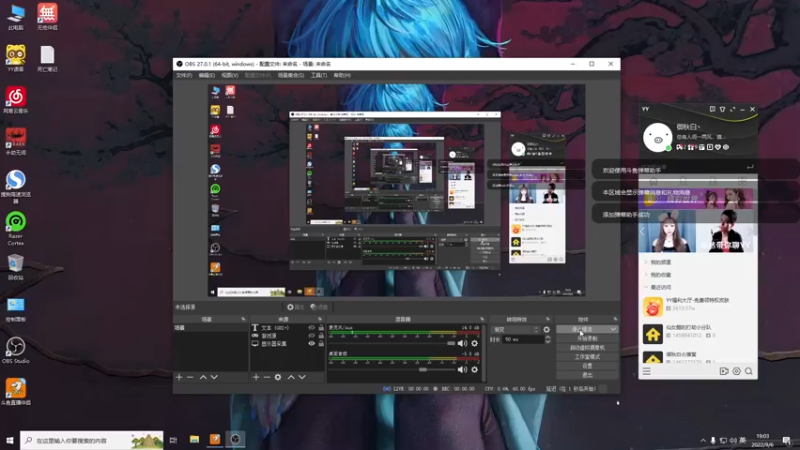
Task: Click OBS settings button in controls
Action: [x=587, y=366]
